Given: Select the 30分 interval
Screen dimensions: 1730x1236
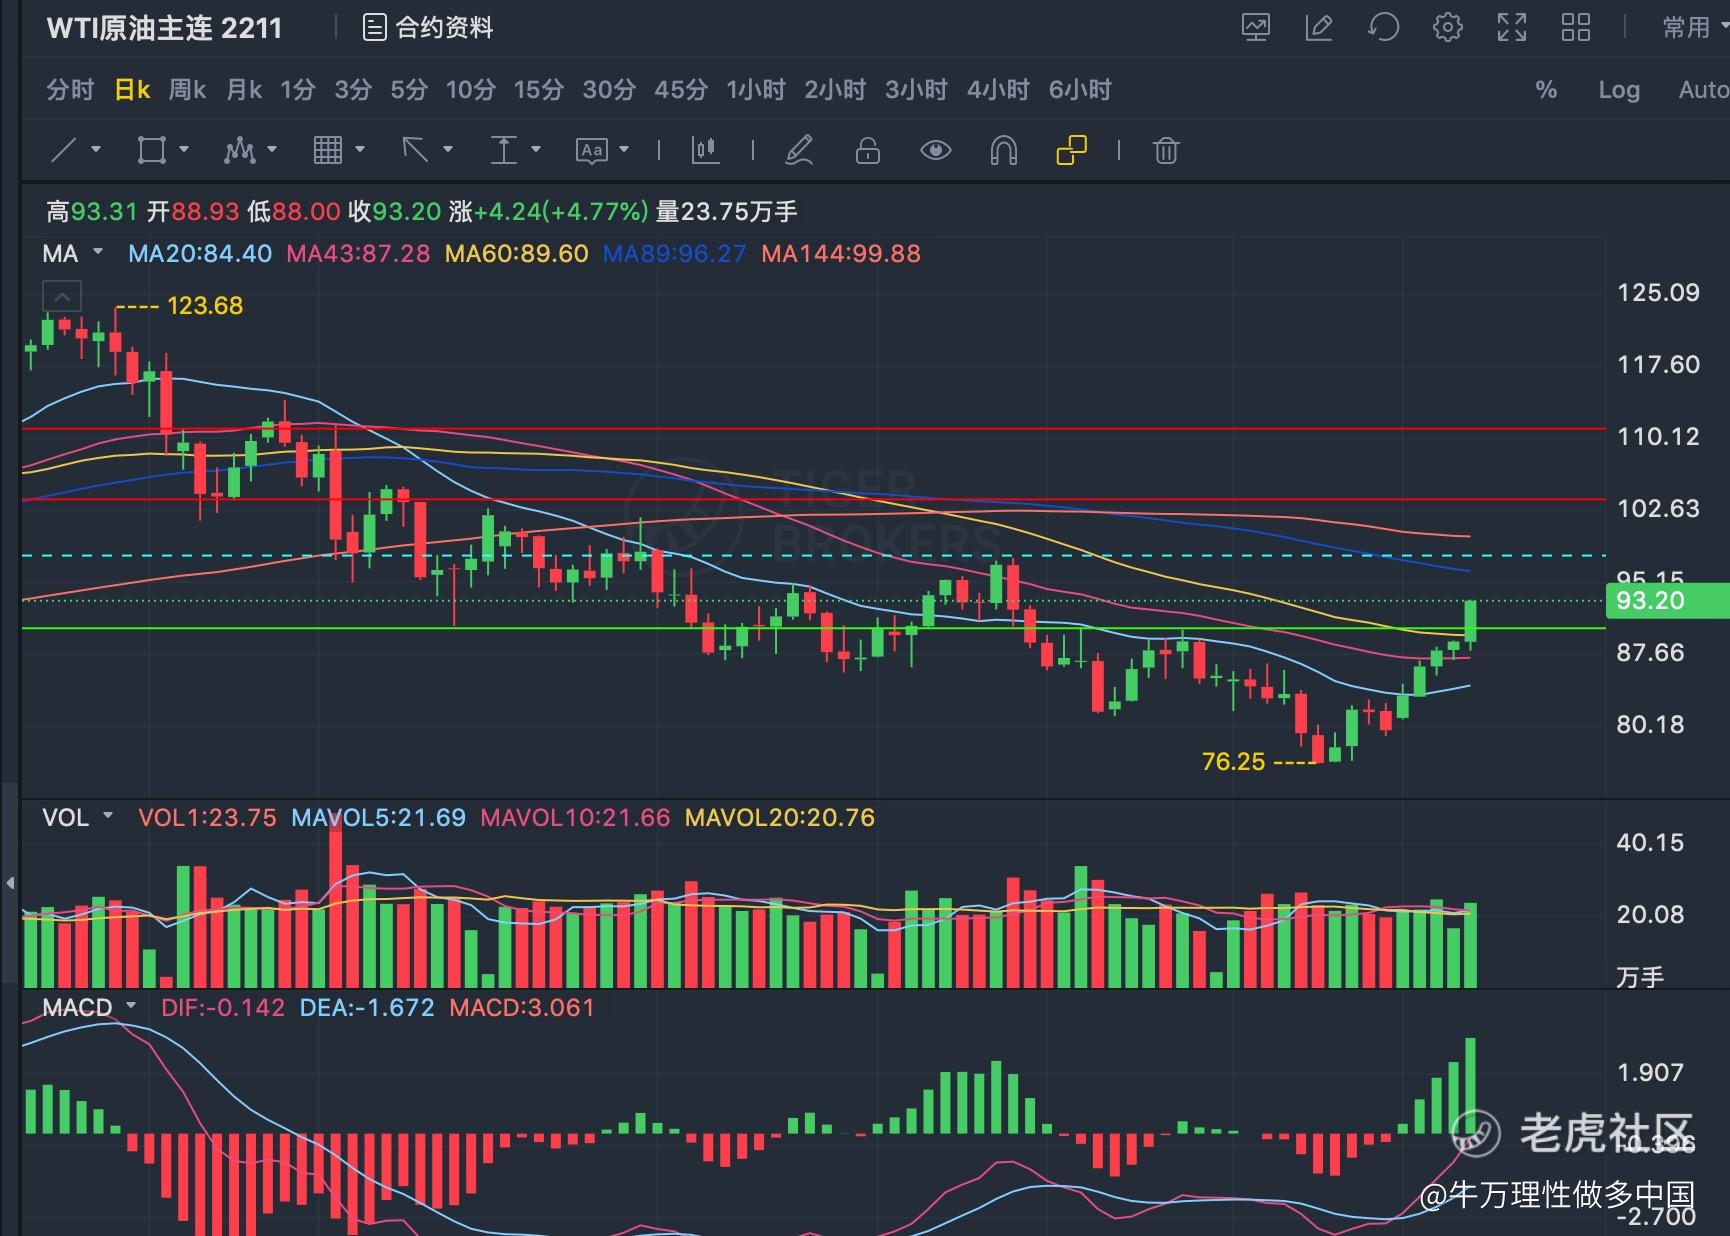Looking at the screenshot, I should pos(609,90).
